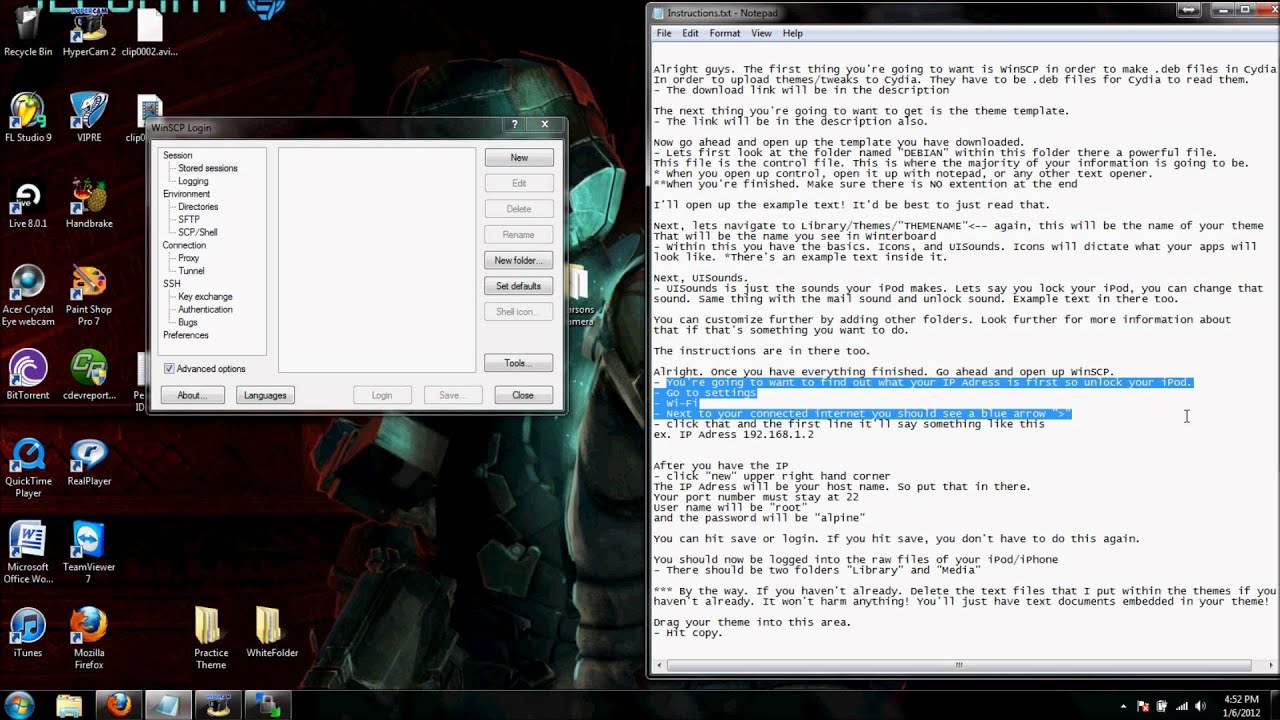The width and height of the screenshot is (1280, 720).
Task: Launch HyperCam 2 from the desktop
Action: tap(89, 30)
